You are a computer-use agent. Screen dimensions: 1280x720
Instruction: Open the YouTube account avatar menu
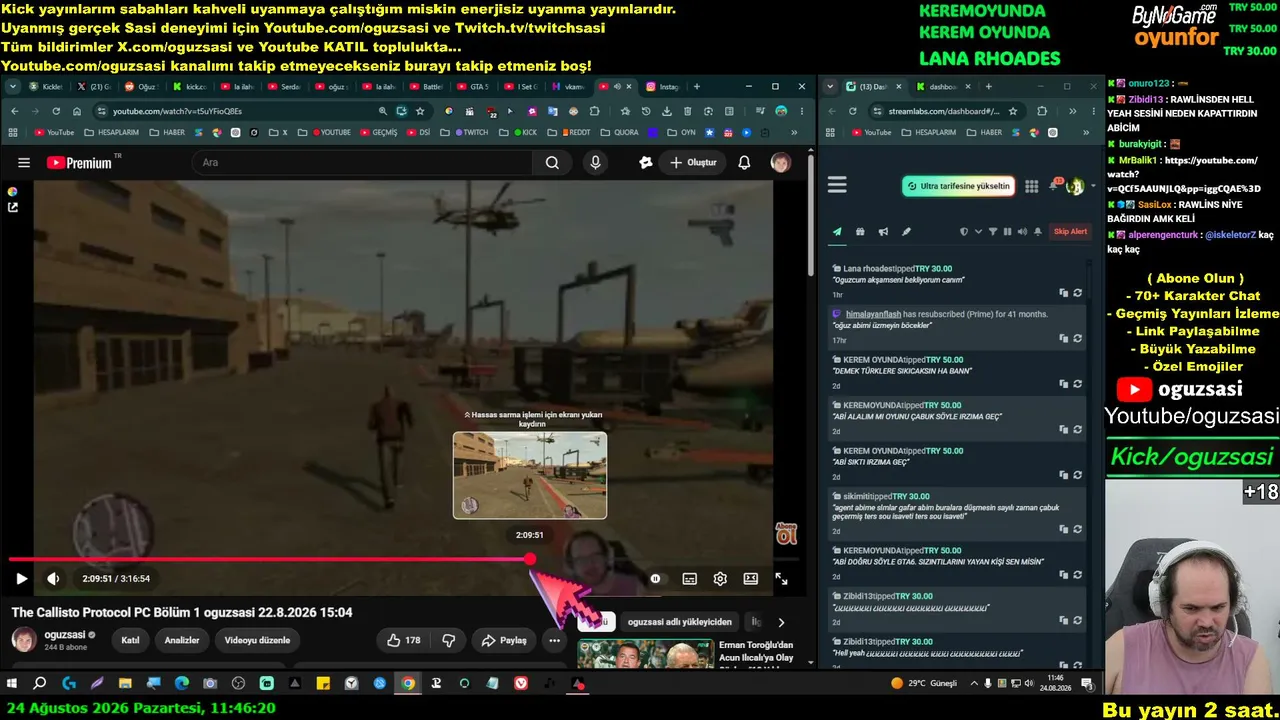(x=781, y=163)
